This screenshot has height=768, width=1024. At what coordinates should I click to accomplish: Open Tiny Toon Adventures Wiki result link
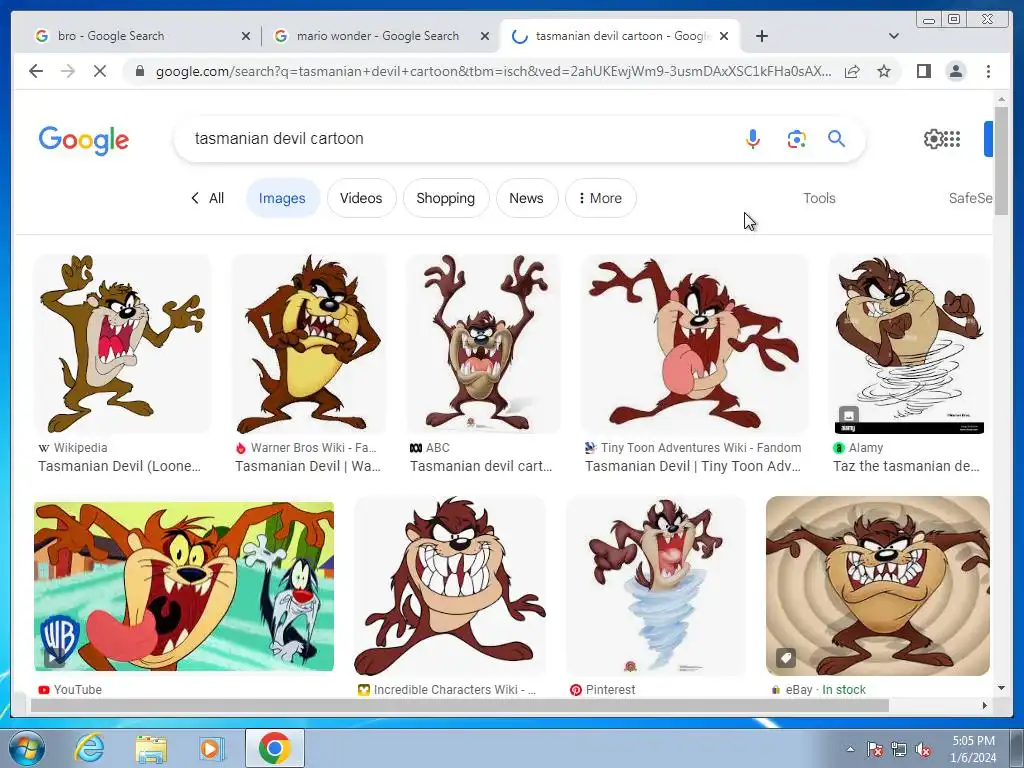(x=693, y=466)
